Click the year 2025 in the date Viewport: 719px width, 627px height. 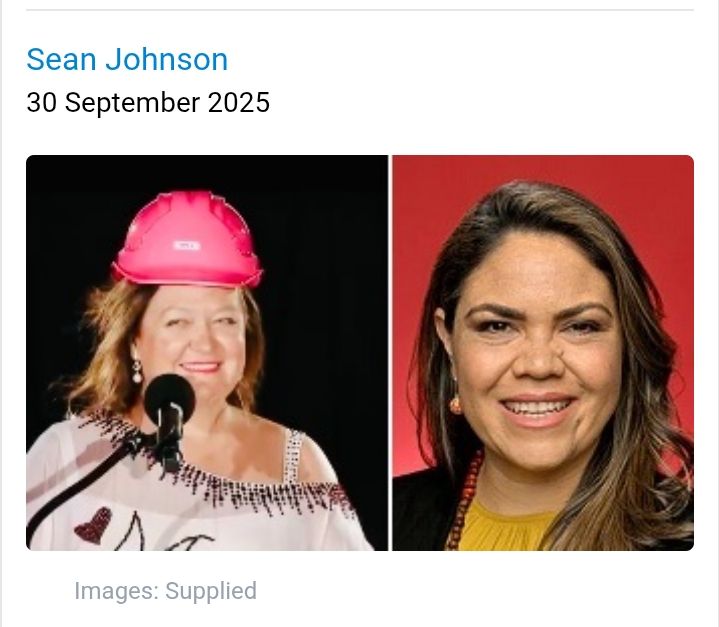click(x=238, y=102)
